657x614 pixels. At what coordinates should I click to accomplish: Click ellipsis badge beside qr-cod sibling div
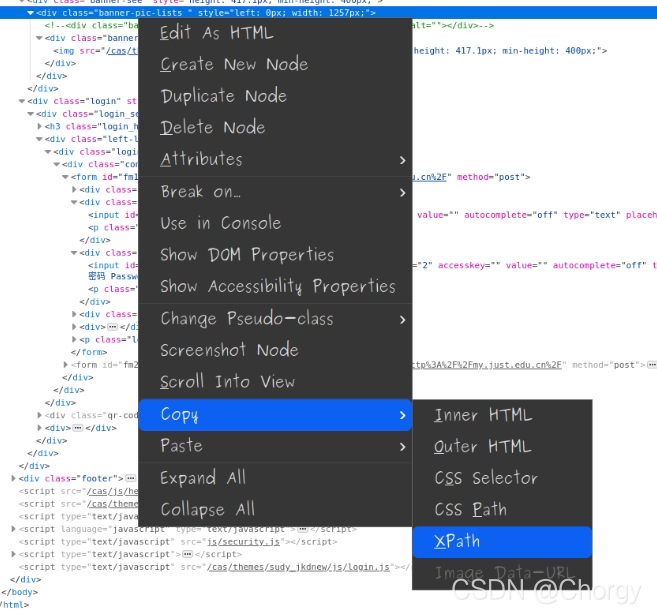tap(78, 428)
